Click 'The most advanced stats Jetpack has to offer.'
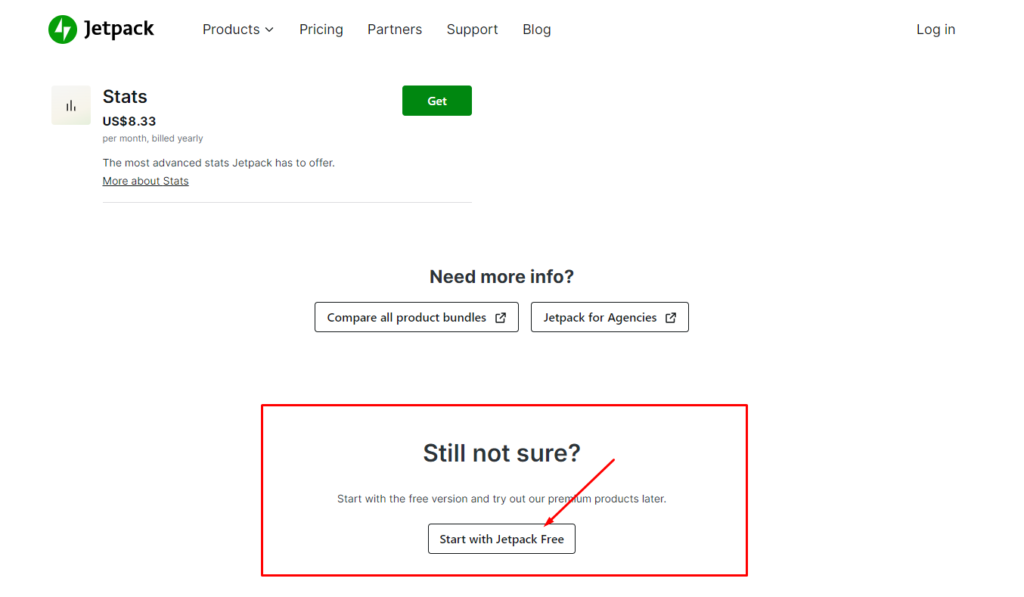1024x597 pixels. 219,163
